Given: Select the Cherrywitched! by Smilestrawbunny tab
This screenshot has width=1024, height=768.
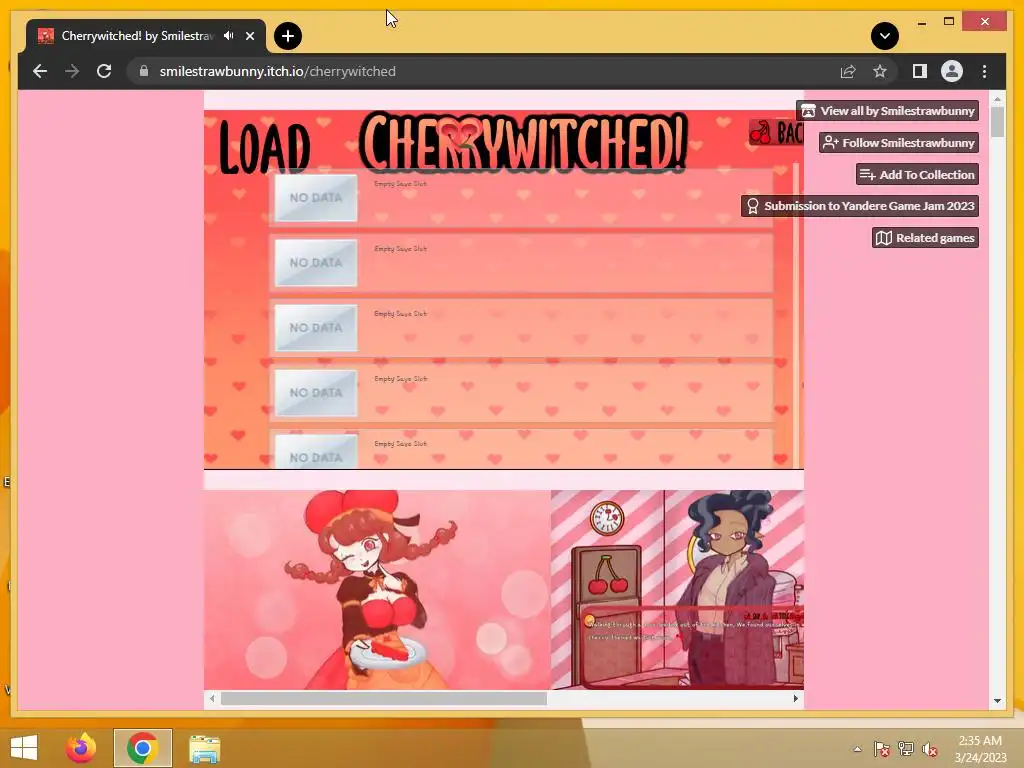Looking at the screenshot, I should [x=145, y=36].
